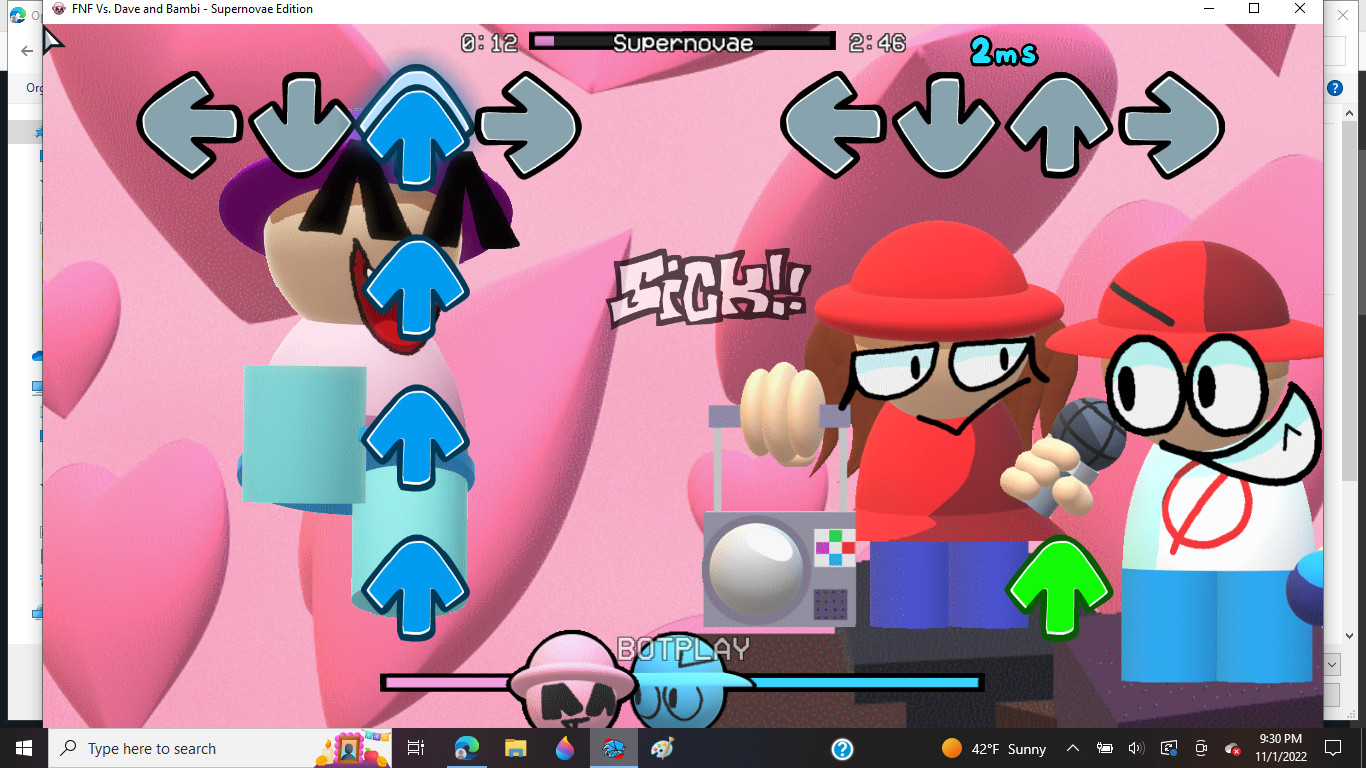Click the SICK!! rating popup

pyautogui.click(x=708, y=291)
